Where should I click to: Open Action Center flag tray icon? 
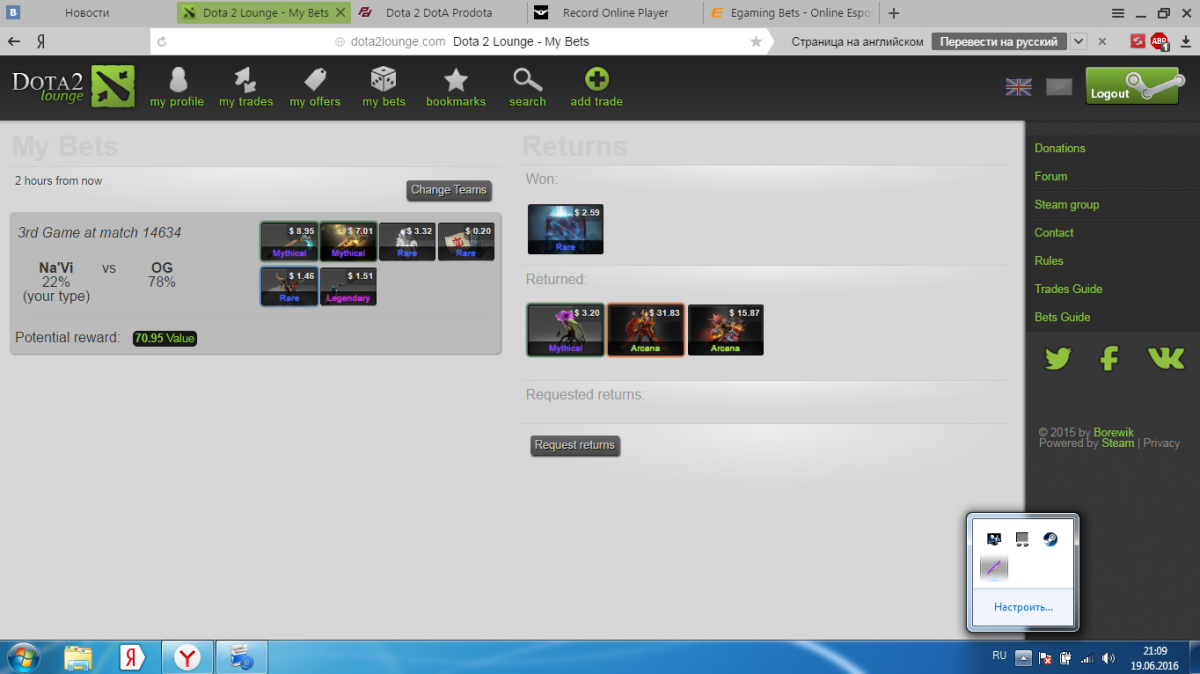(1044, 658)
